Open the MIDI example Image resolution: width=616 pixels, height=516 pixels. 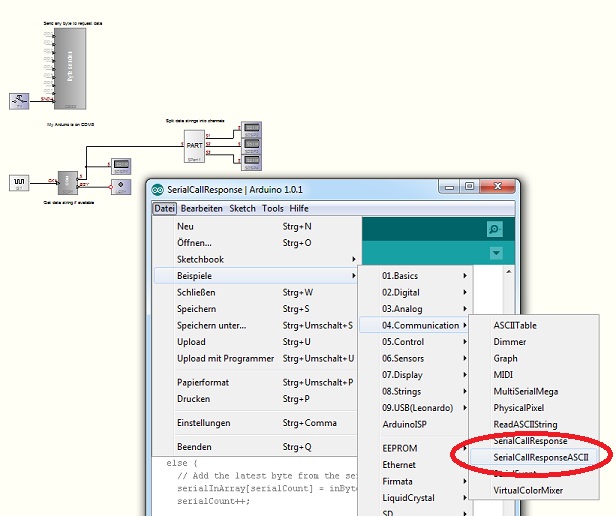click(x=534, y=375)
